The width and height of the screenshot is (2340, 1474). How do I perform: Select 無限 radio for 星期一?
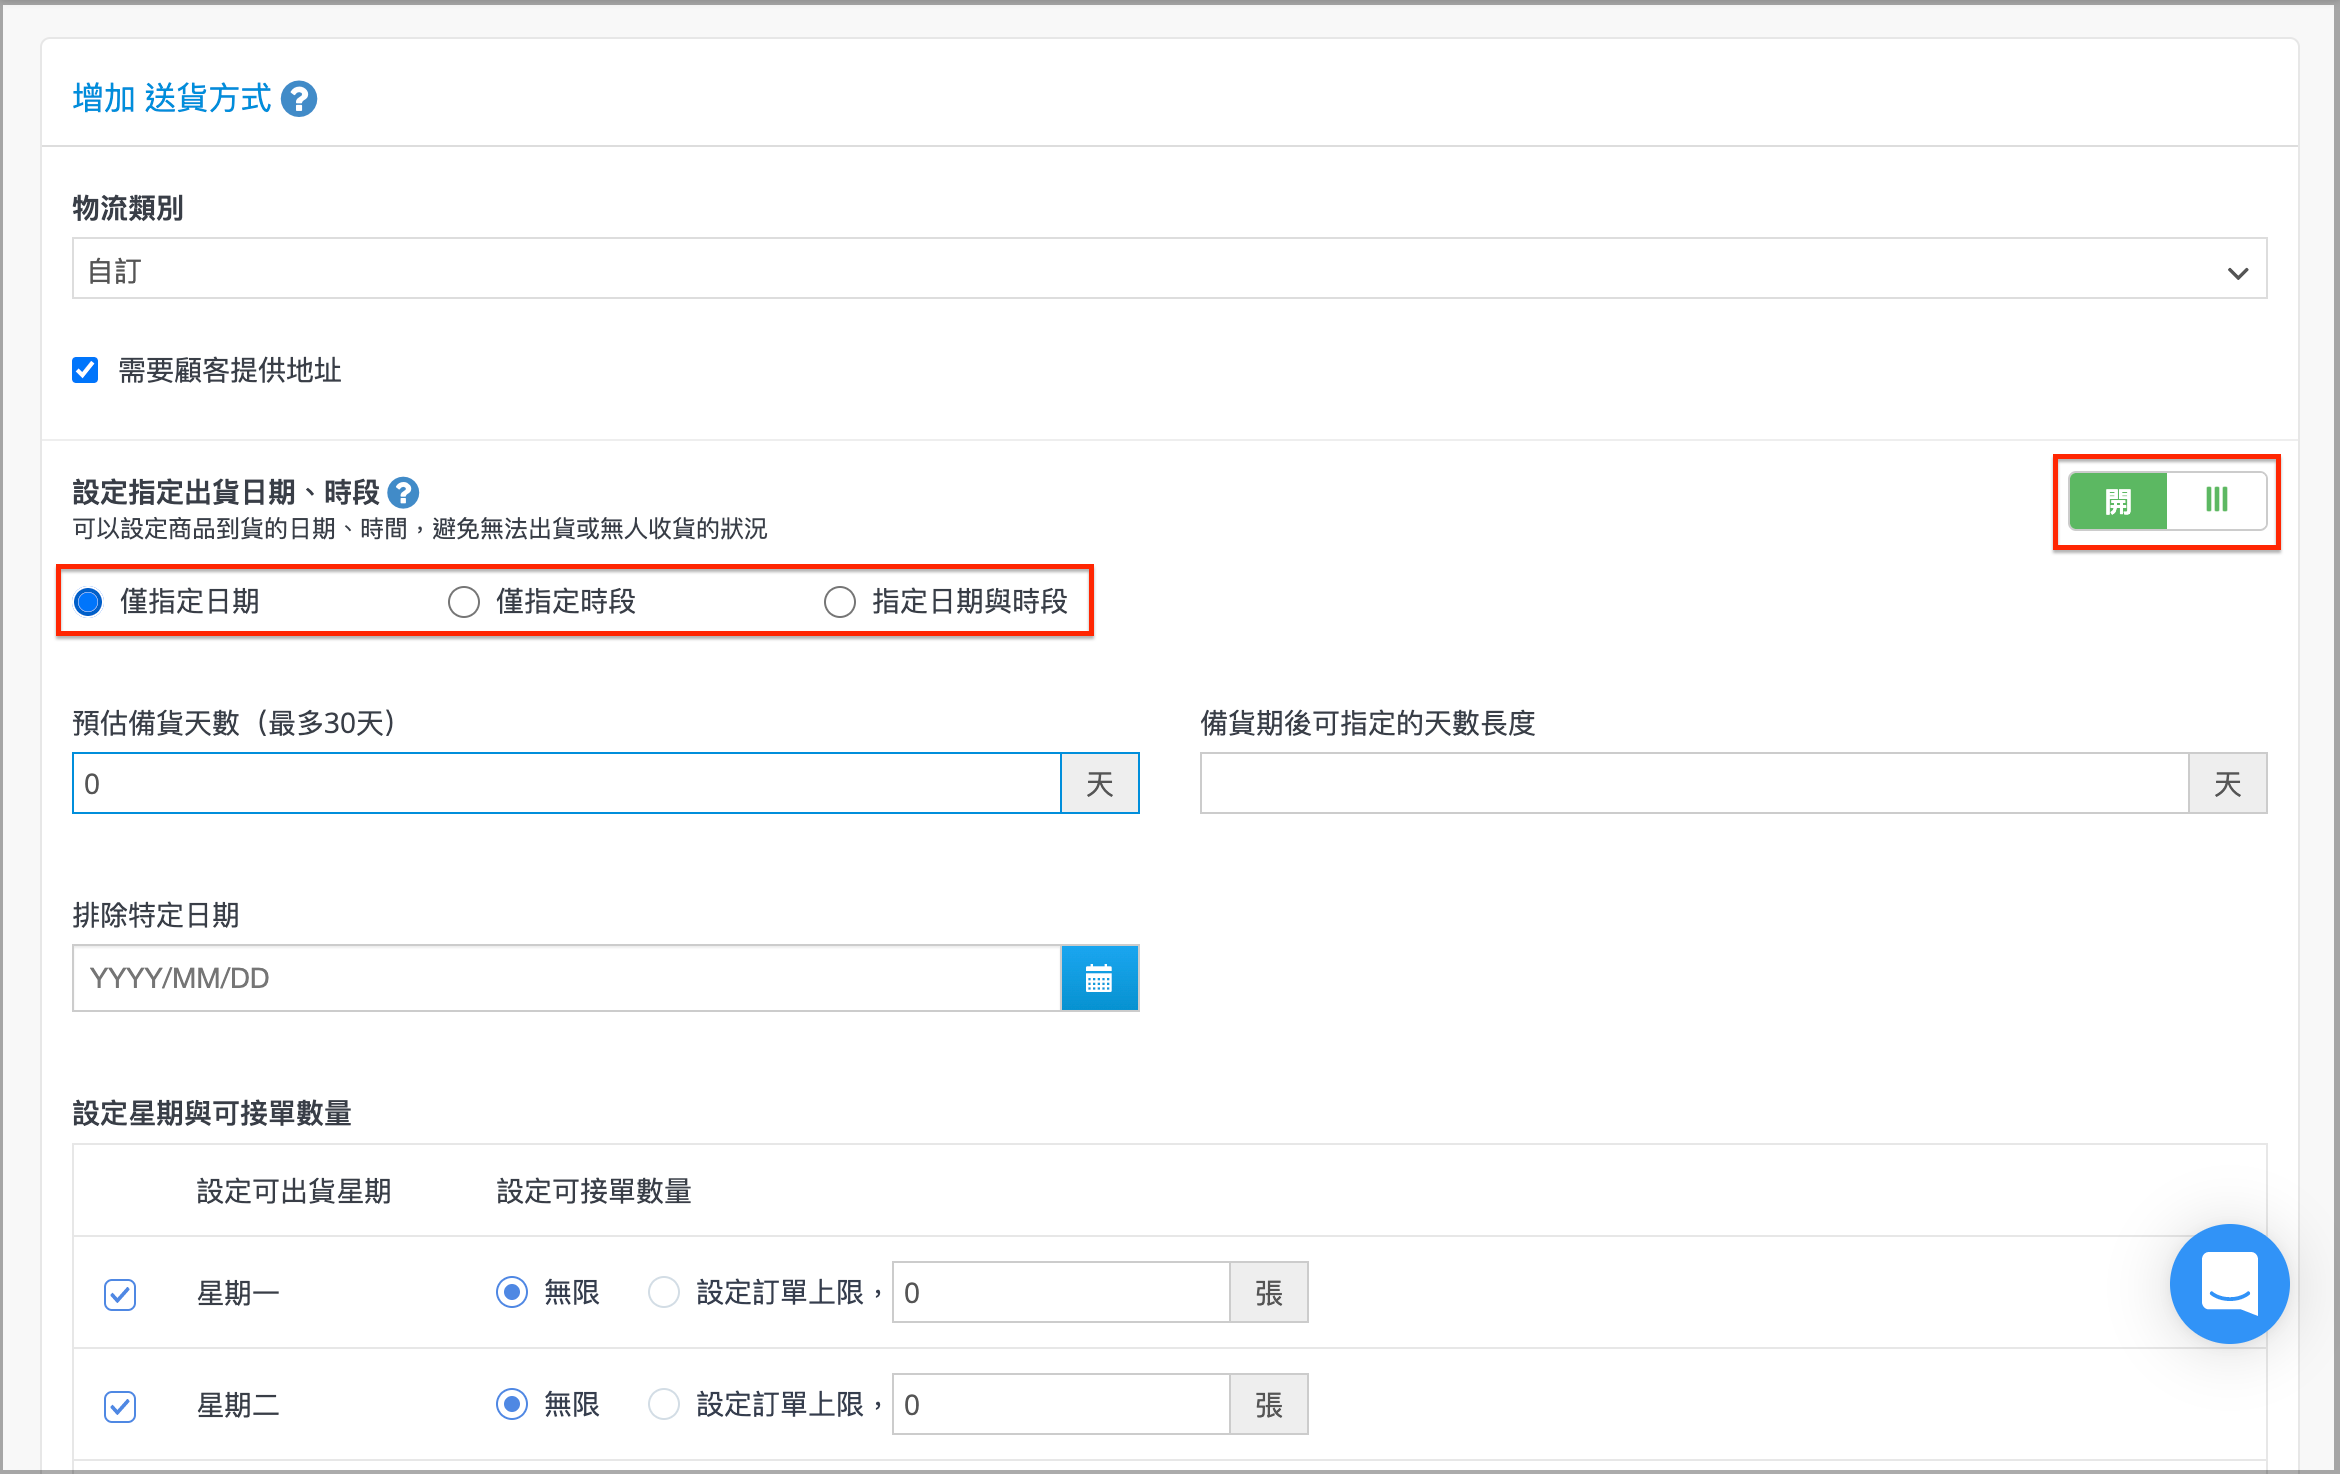pyautogui.click(x=512, y=1292)
